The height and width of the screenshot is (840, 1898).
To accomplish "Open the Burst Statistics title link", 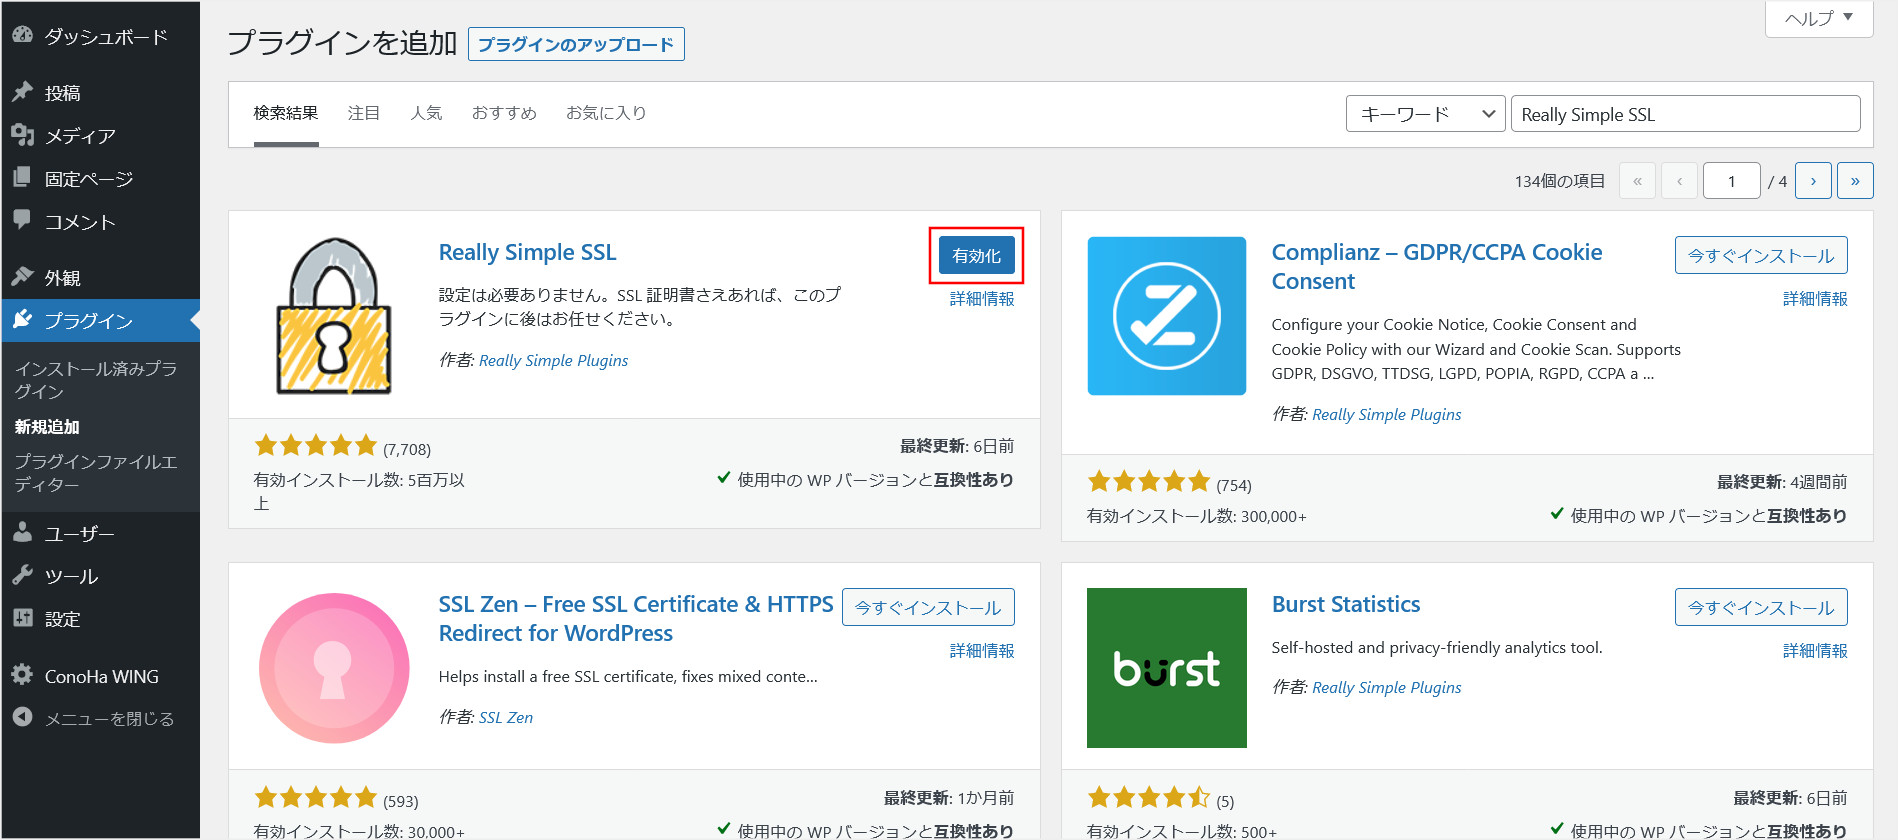I will coord(1346,604).
